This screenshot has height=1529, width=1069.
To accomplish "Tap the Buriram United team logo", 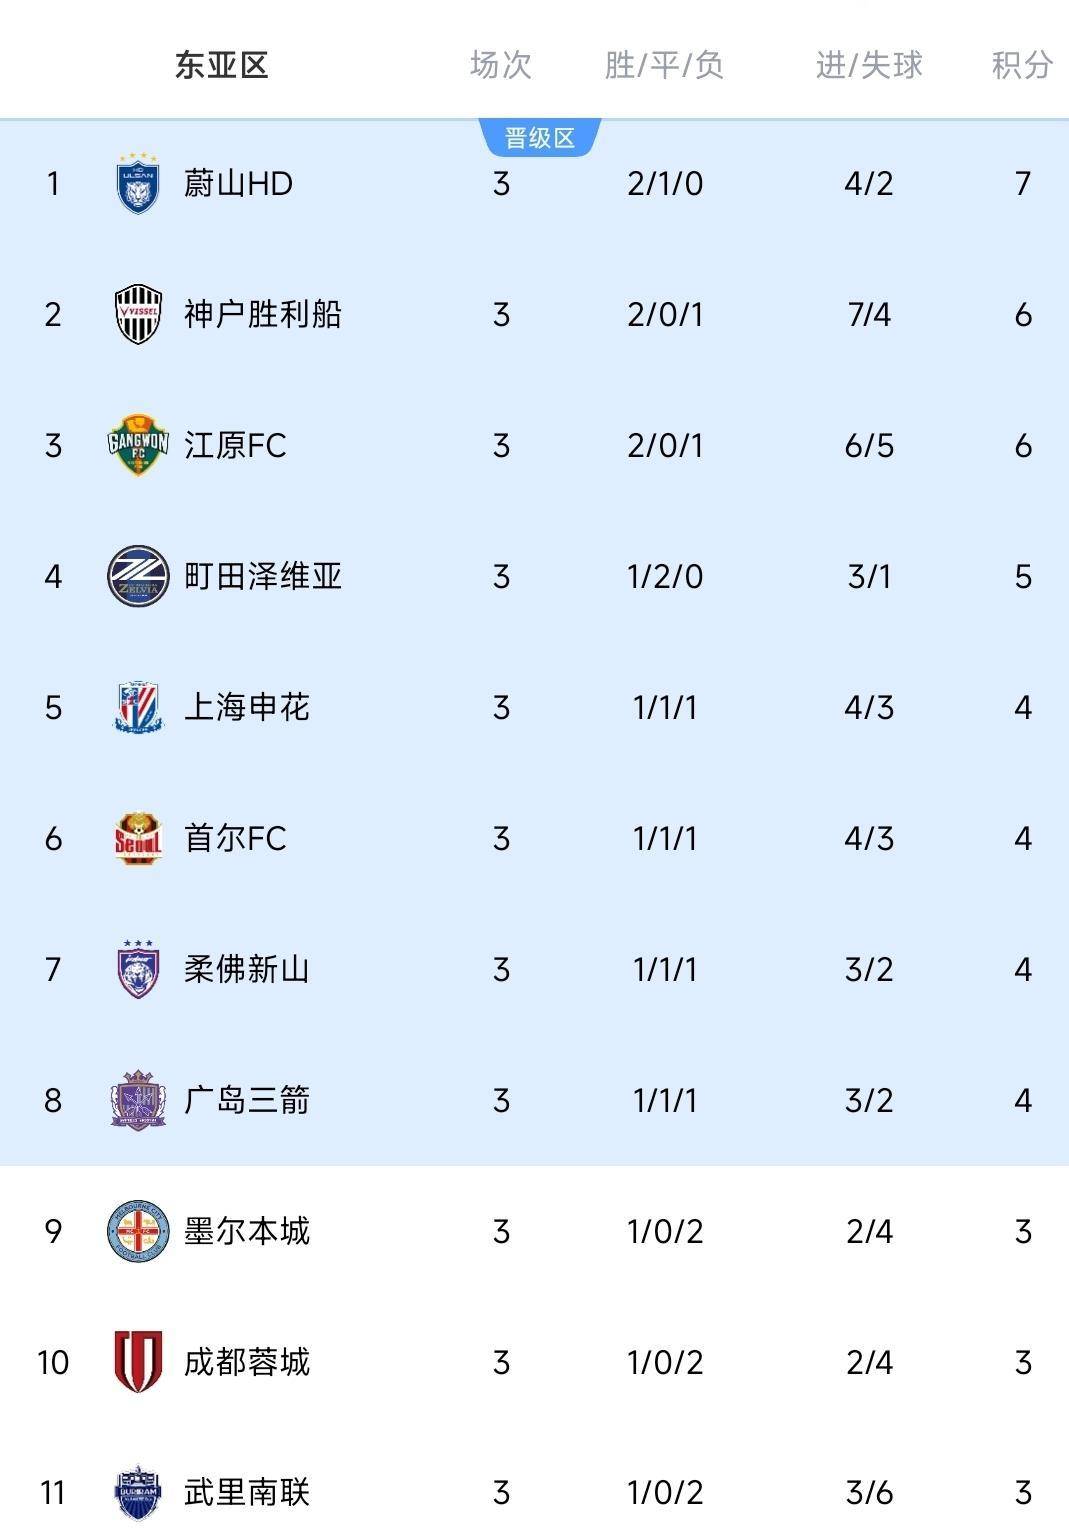I will click(x=138, y=1493).
